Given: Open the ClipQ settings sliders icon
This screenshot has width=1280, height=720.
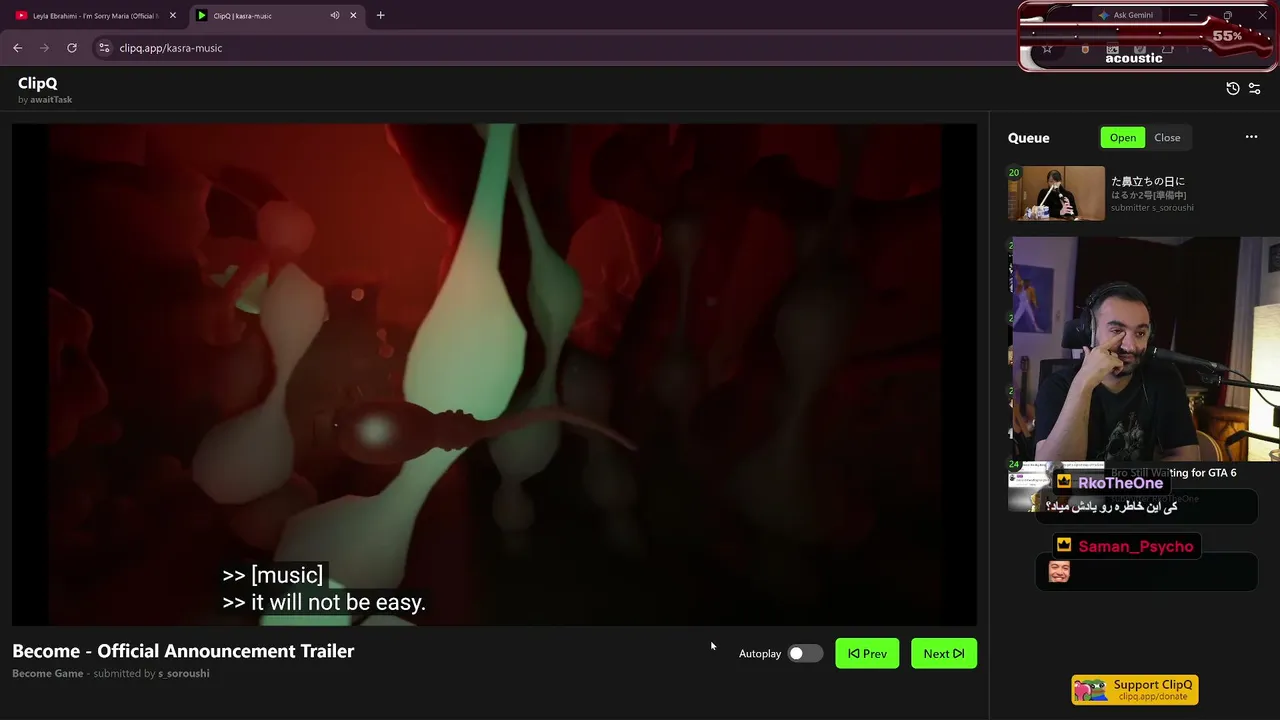Looking at the screenshot, I should tap(1255, 89).
